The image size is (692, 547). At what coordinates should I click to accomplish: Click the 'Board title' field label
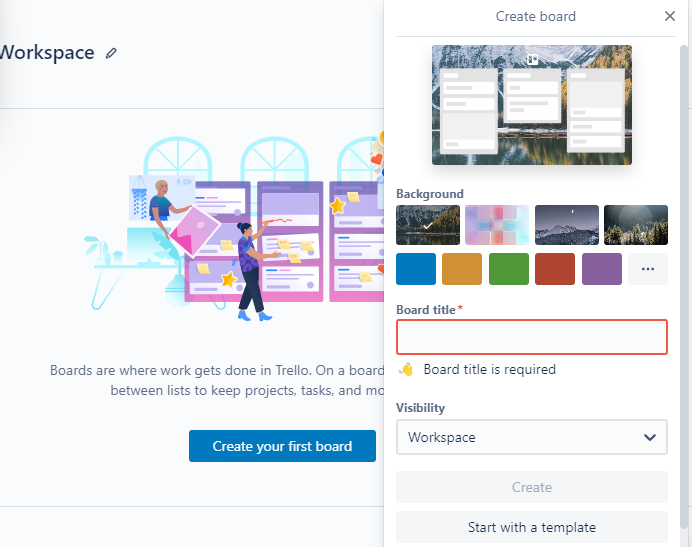pos(426,309)
